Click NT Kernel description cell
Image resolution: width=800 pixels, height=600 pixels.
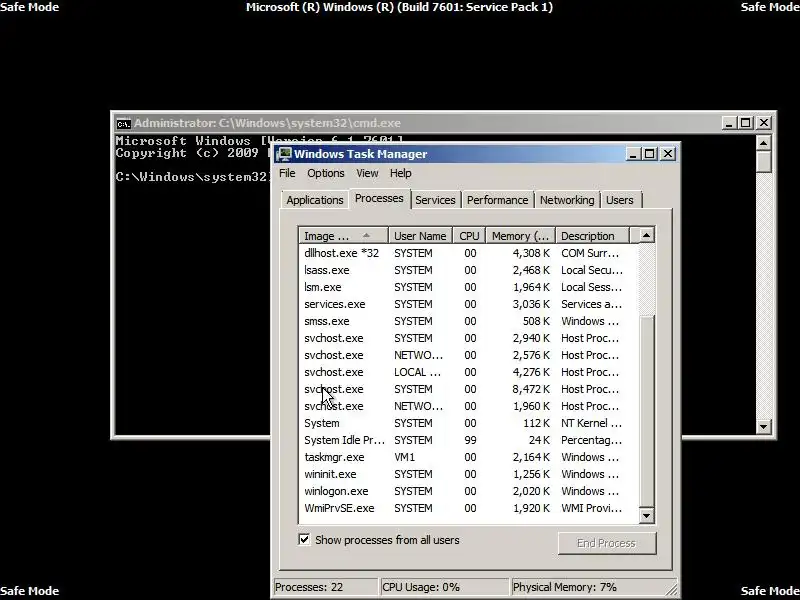pos(591,423)
